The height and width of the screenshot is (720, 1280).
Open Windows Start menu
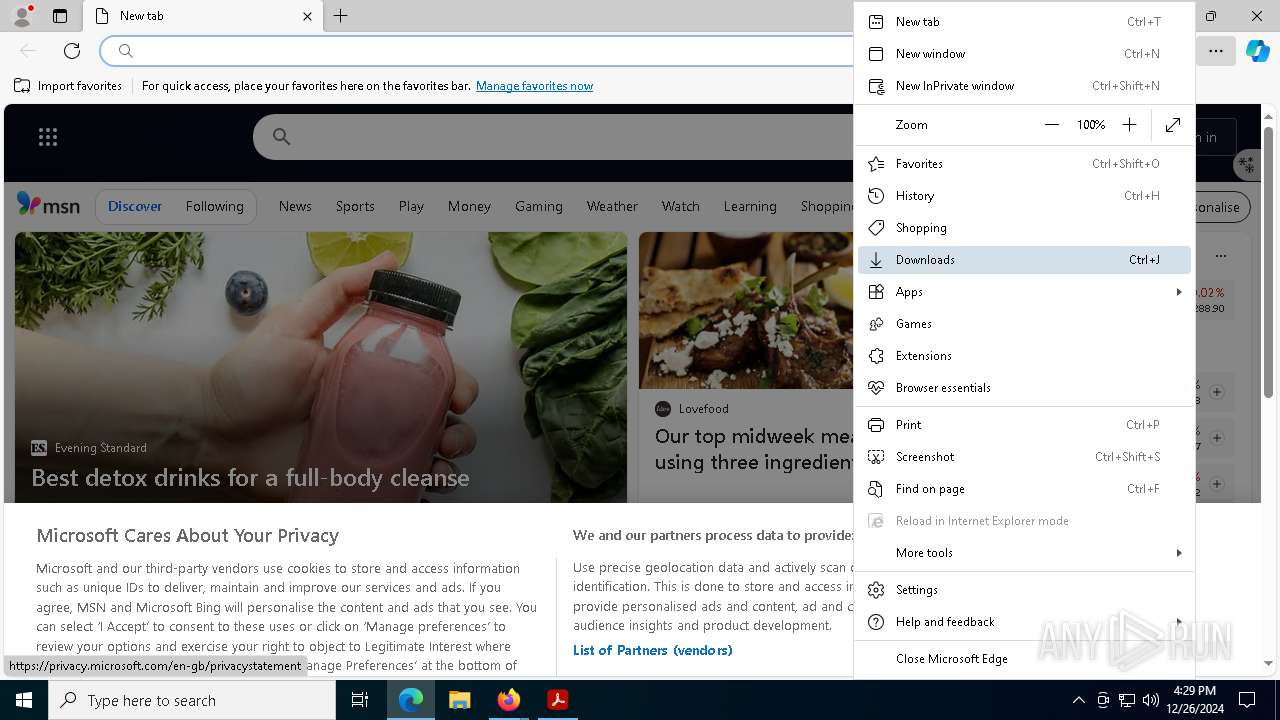[24, 700]
